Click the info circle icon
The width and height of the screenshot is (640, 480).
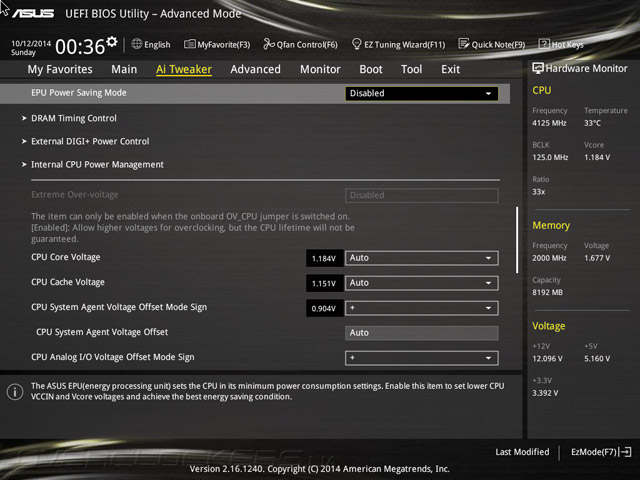[x=15, y=392]
